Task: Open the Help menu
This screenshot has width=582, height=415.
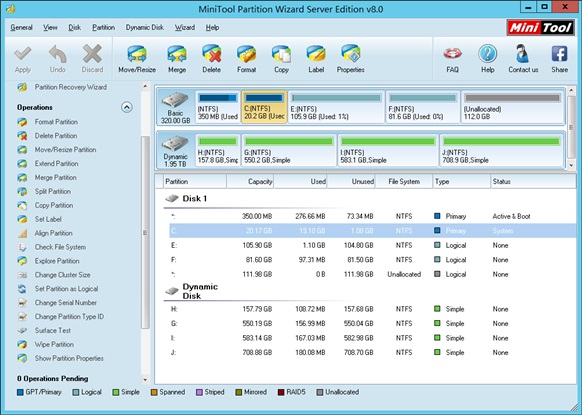Action: 212,27
